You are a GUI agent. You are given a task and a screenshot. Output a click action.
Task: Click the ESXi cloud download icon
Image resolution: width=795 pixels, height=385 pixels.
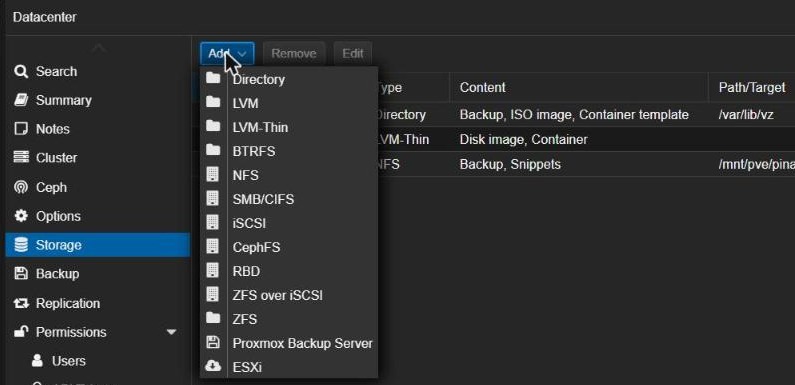pyautogui.click(x=213, y=366)
